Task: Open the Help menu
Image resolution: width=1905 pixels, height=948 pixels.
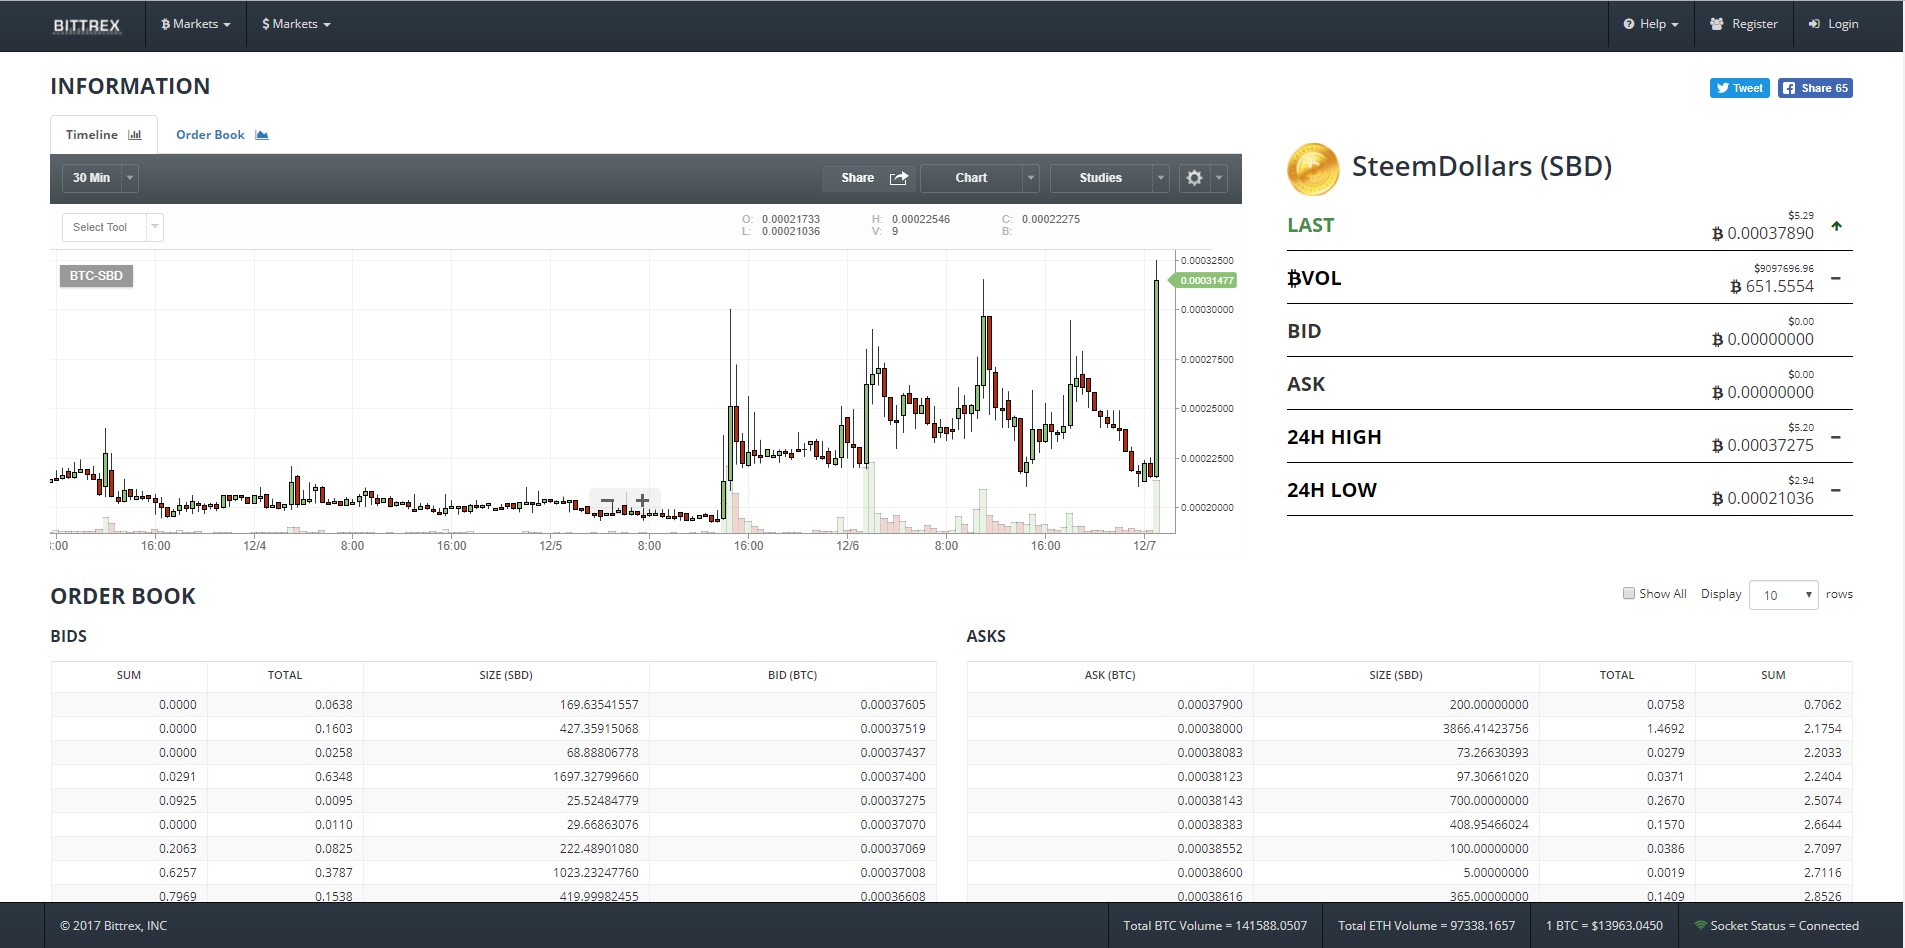Action: (x=1651, y=24)
